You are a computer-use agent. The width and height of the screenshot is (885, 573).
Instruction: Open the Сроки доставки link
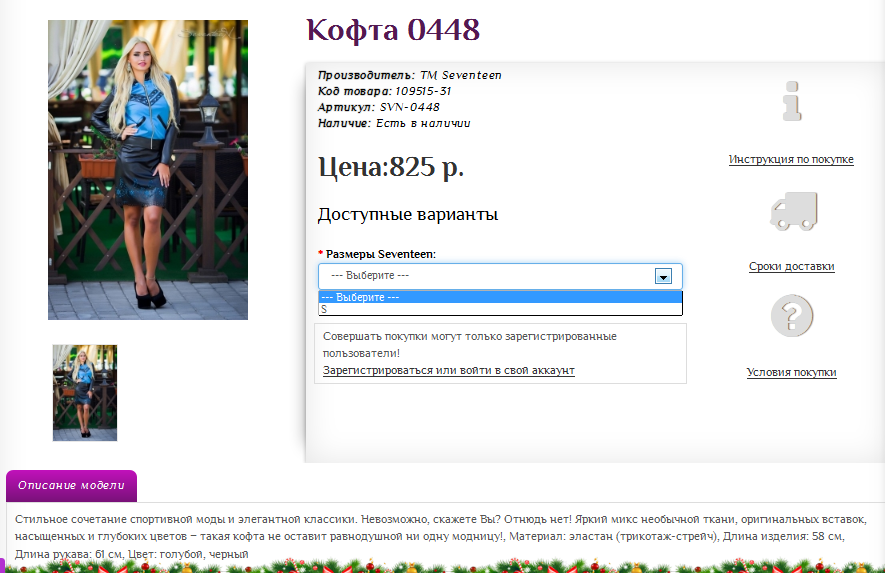[x=791, y=266]
